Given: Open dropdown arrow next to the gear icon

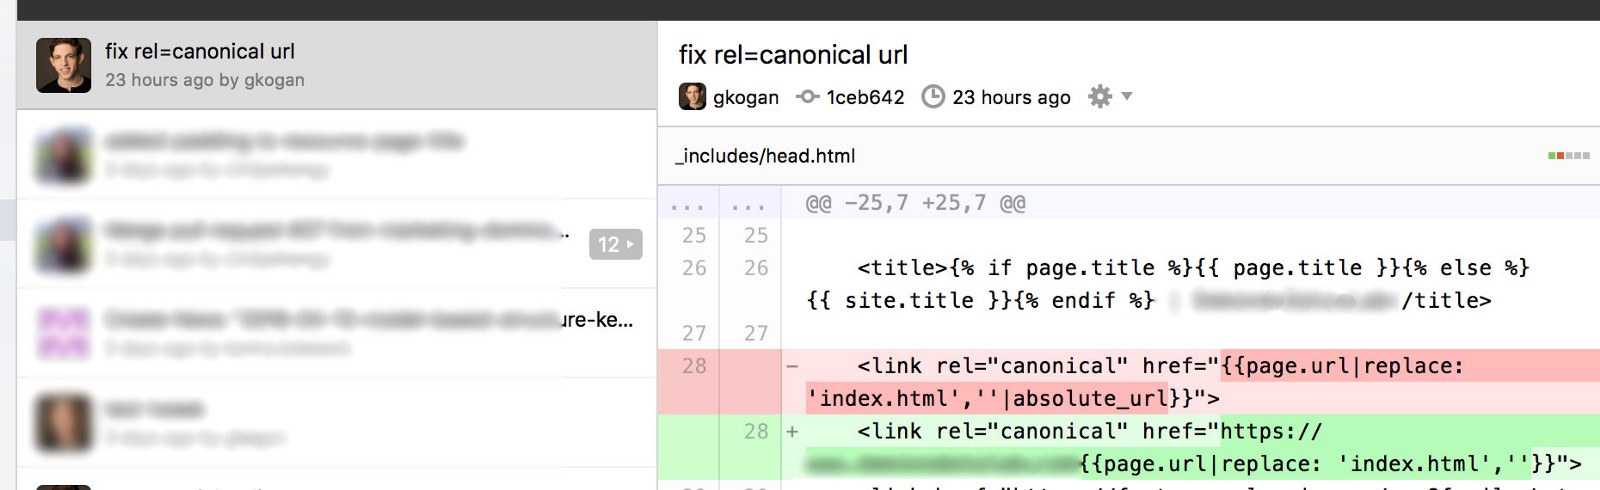Looking at the screenshot, I should tap(1127, 97).
